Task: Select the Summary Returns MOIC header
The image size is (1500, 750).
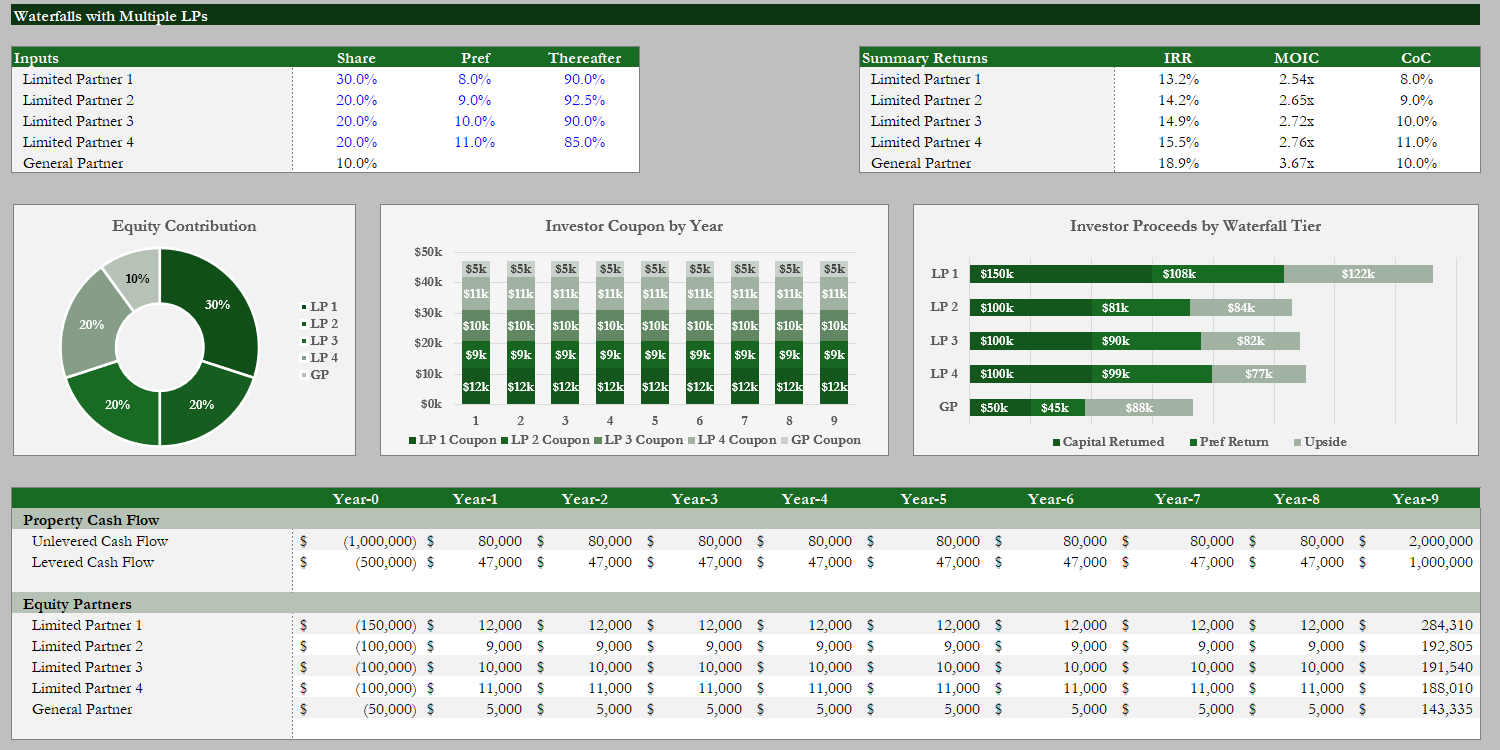Action: coord(1296,58)
